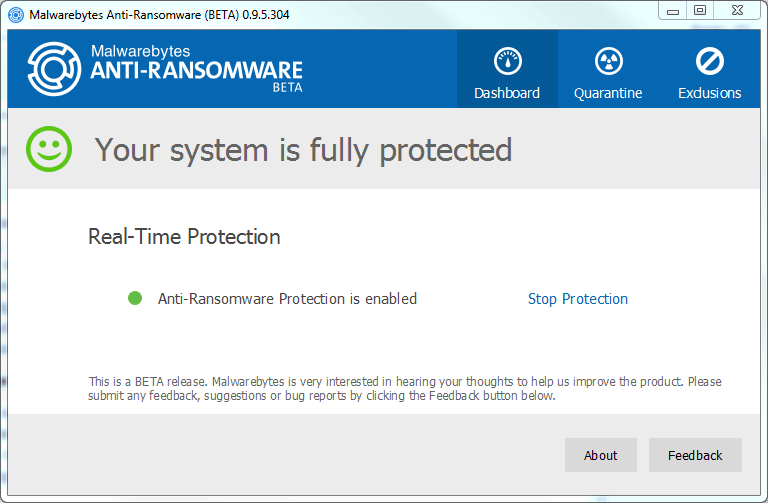This screenshot has width=768, height=503.
Task: Click the 'Anti-Ransomware Protection is enabled' text
Action: click(287, 299)
